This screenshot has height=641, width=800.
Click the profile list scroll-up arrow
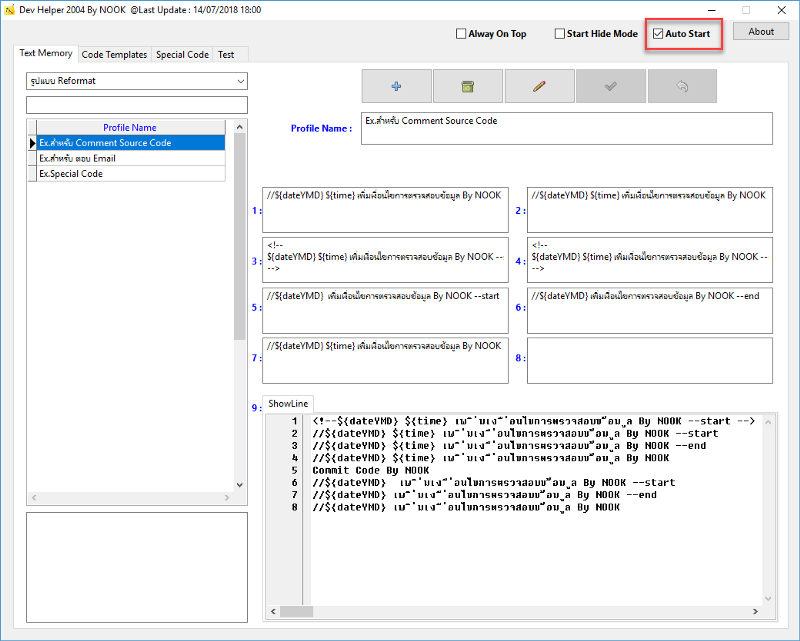click(239, 127)
